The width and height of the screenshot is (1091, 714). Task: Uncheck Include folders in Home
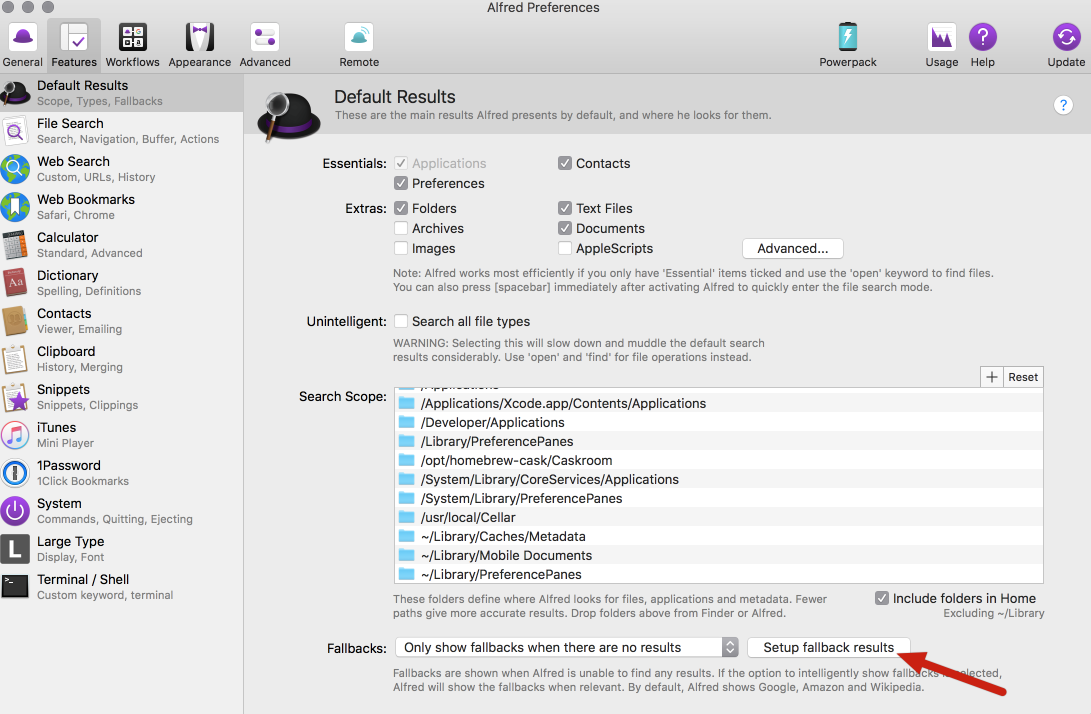tap(882, 598)
